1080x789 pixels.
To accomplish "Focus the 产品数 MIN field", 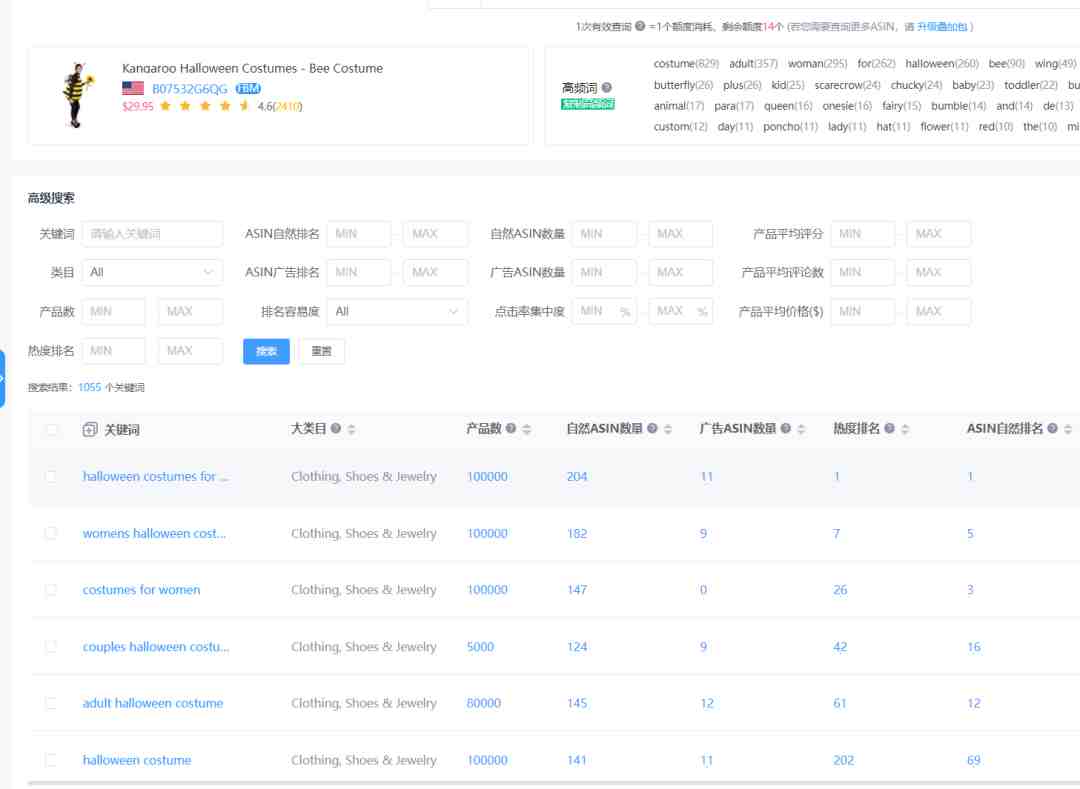I will pyautogui.click(x=114, y=312).
